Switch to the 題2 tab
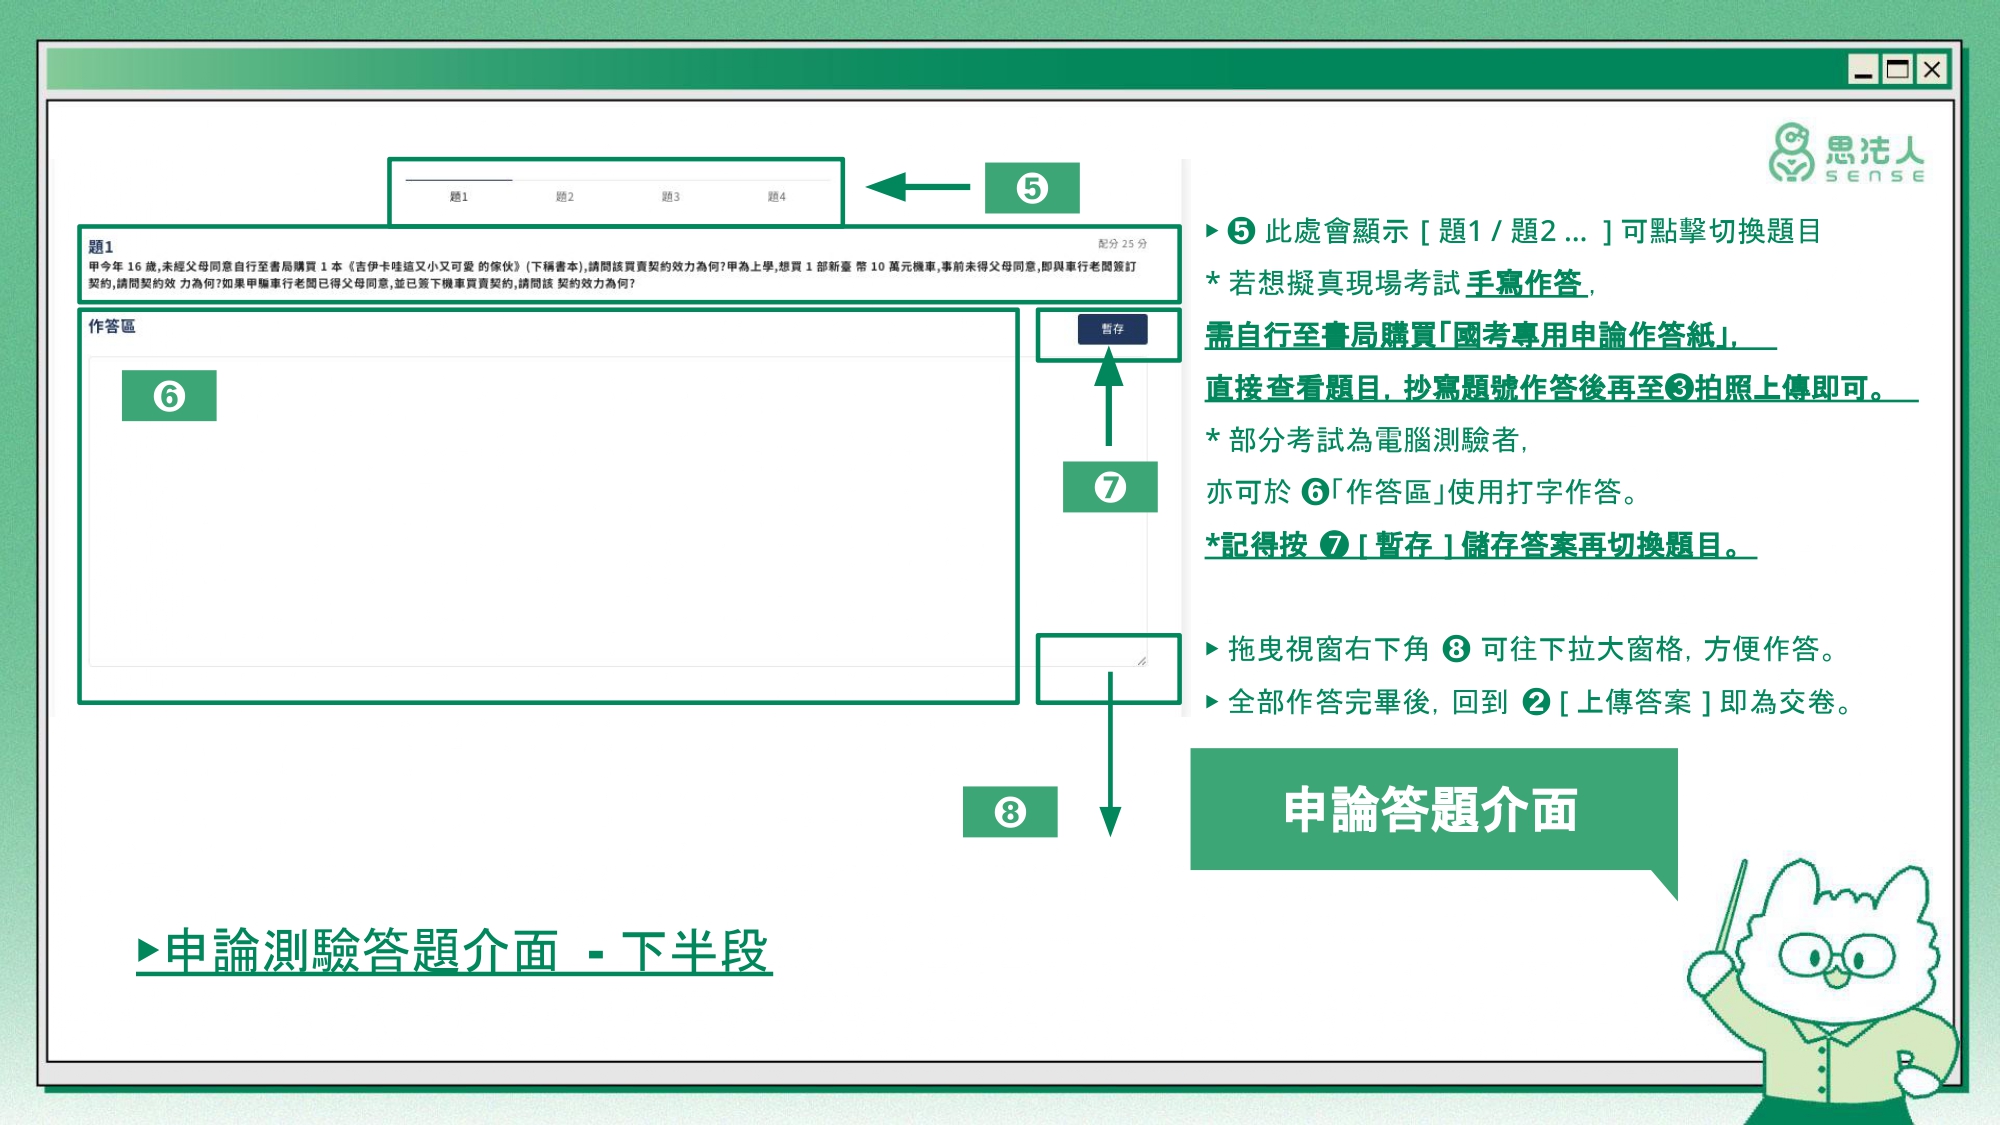2000x1125 pixels. [565, 197]
